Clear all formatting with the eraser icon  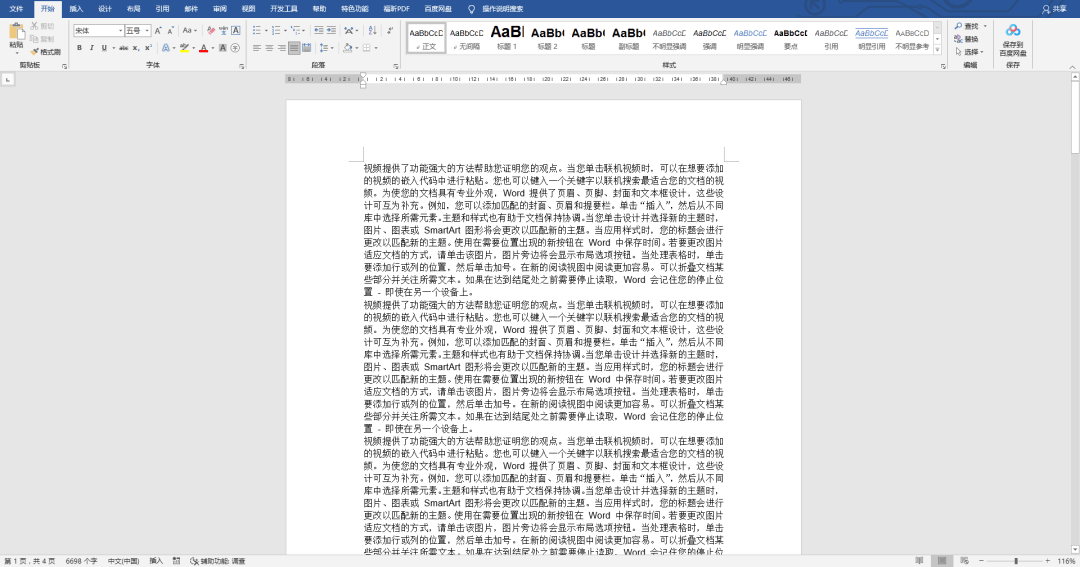point(211,30)
